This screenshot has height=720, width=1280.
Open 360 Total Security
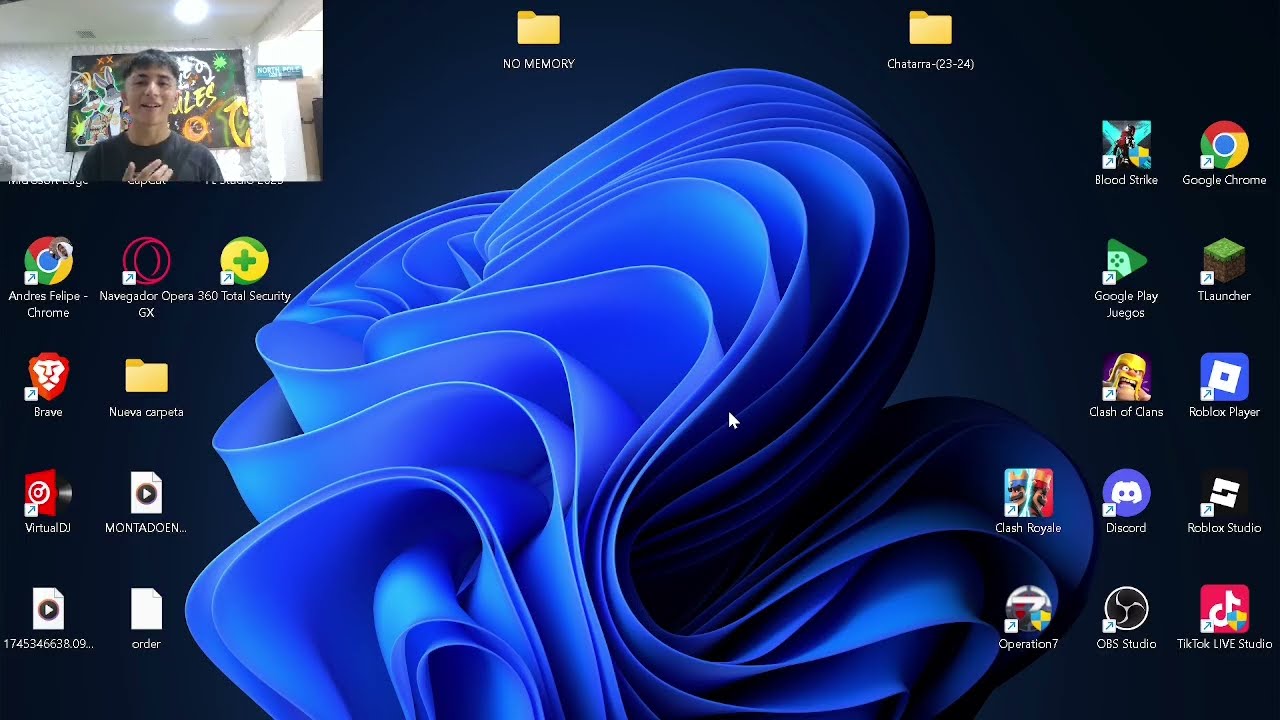click(x=244, y=261)
